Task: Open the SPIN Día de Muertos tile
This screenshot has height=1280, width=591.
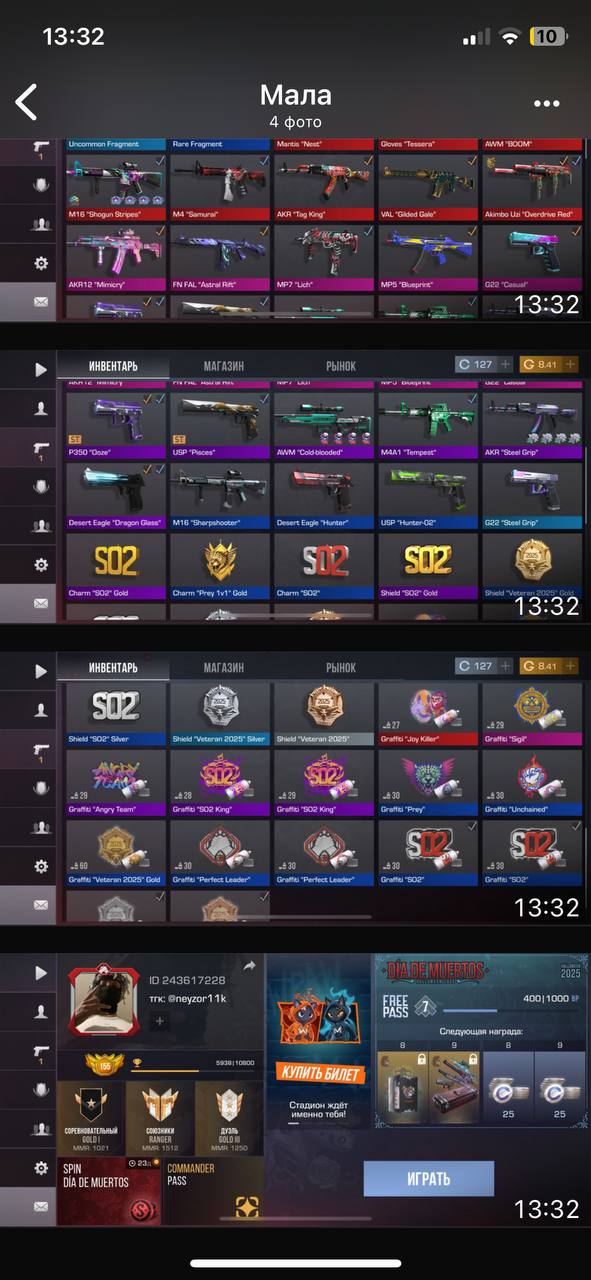Action: click(x=108, y=1191)
